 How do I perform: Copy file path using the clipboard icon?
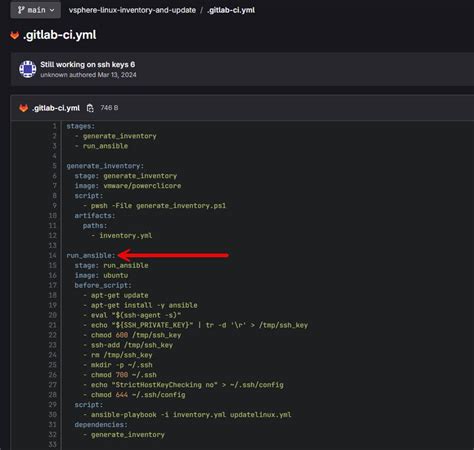click(90, 108)
